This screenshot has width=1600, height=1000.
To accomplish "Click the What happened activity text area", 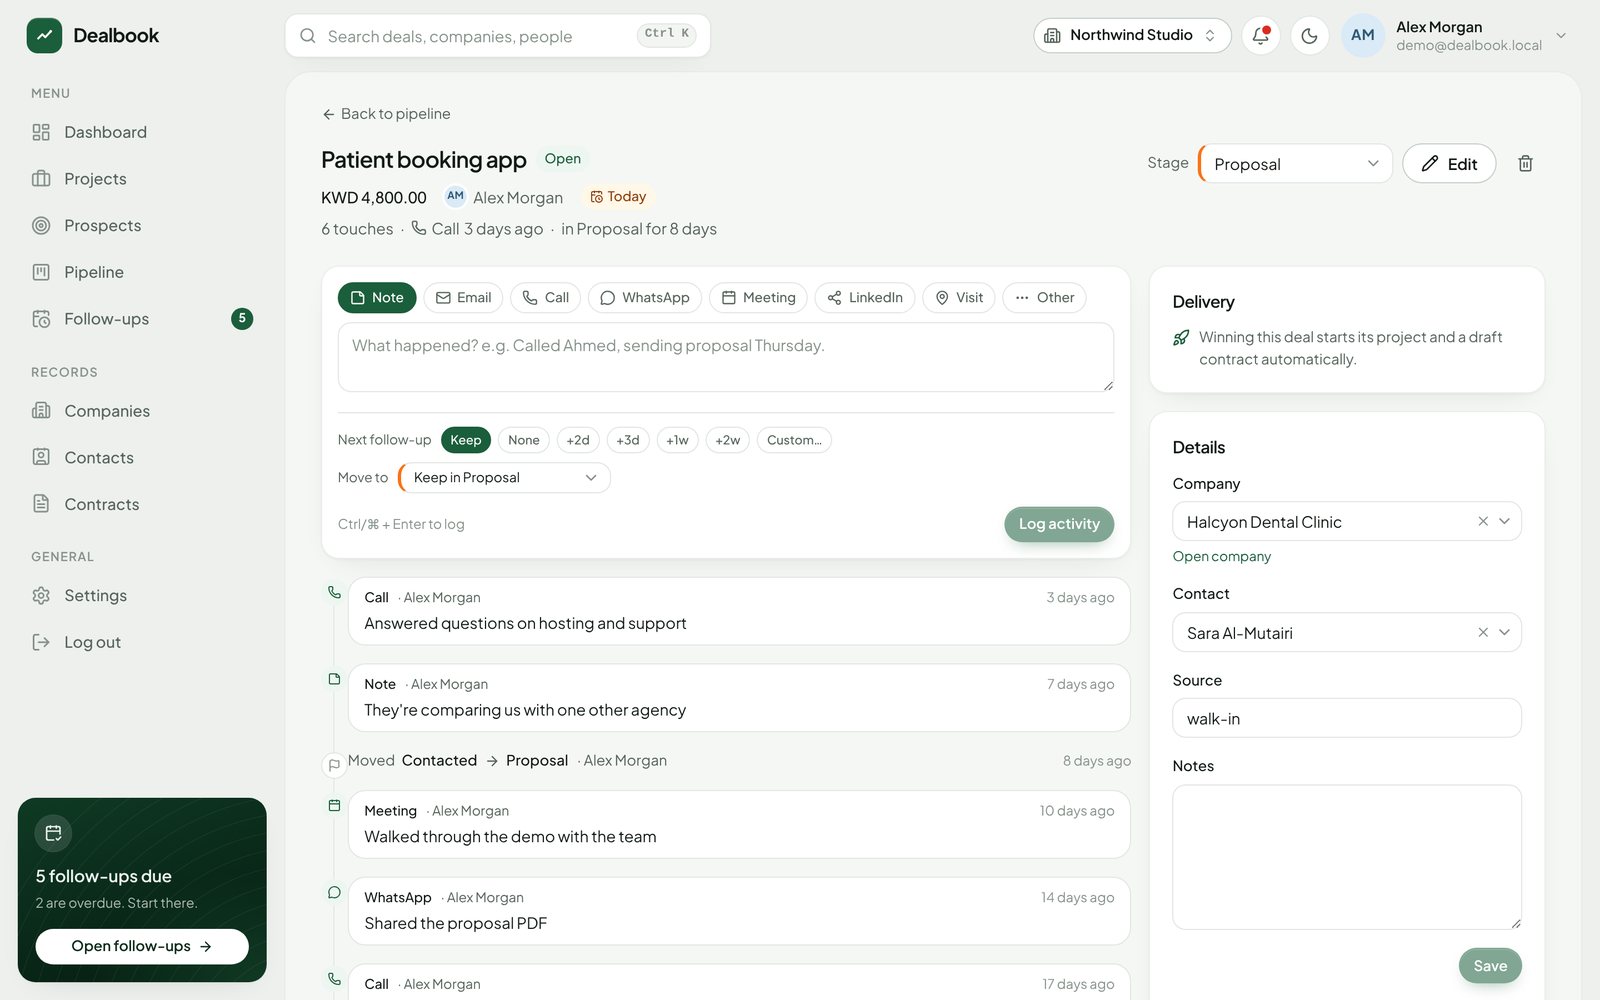I will [726, 357].
